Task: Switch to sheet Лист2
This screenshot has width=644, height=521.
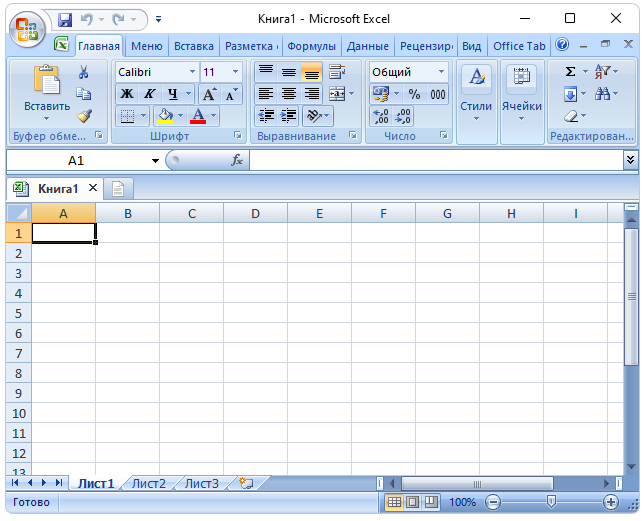Action: tap(149, 484)
